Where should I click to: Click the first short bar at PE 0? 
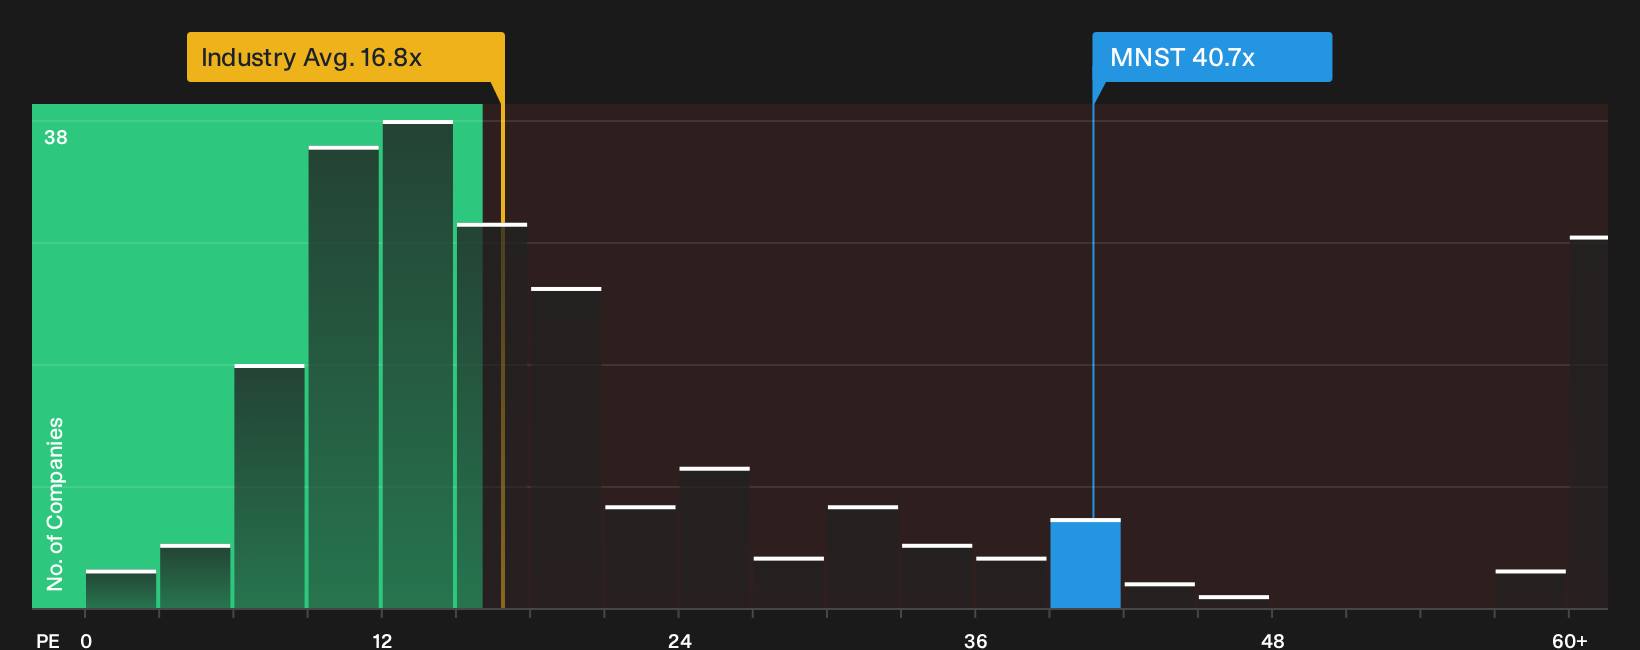coord(121,590)
